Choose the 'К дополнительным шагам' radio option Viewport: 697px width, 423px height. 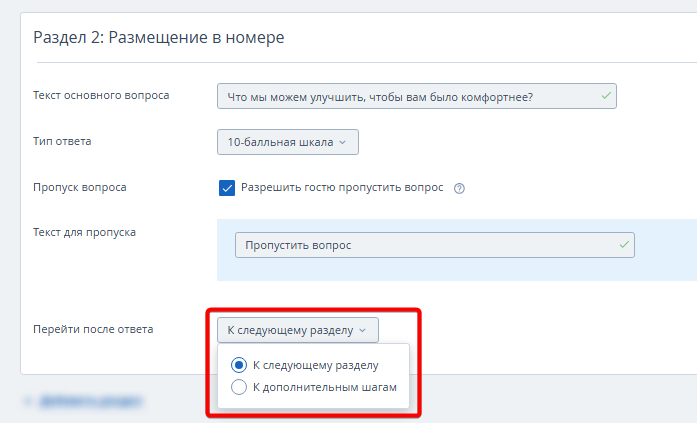239,387
